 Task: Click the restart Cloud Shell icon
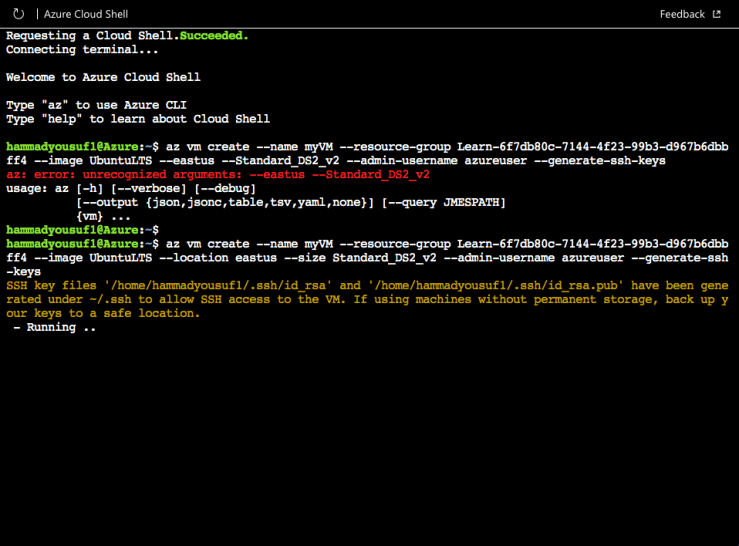tap(18, 14)
